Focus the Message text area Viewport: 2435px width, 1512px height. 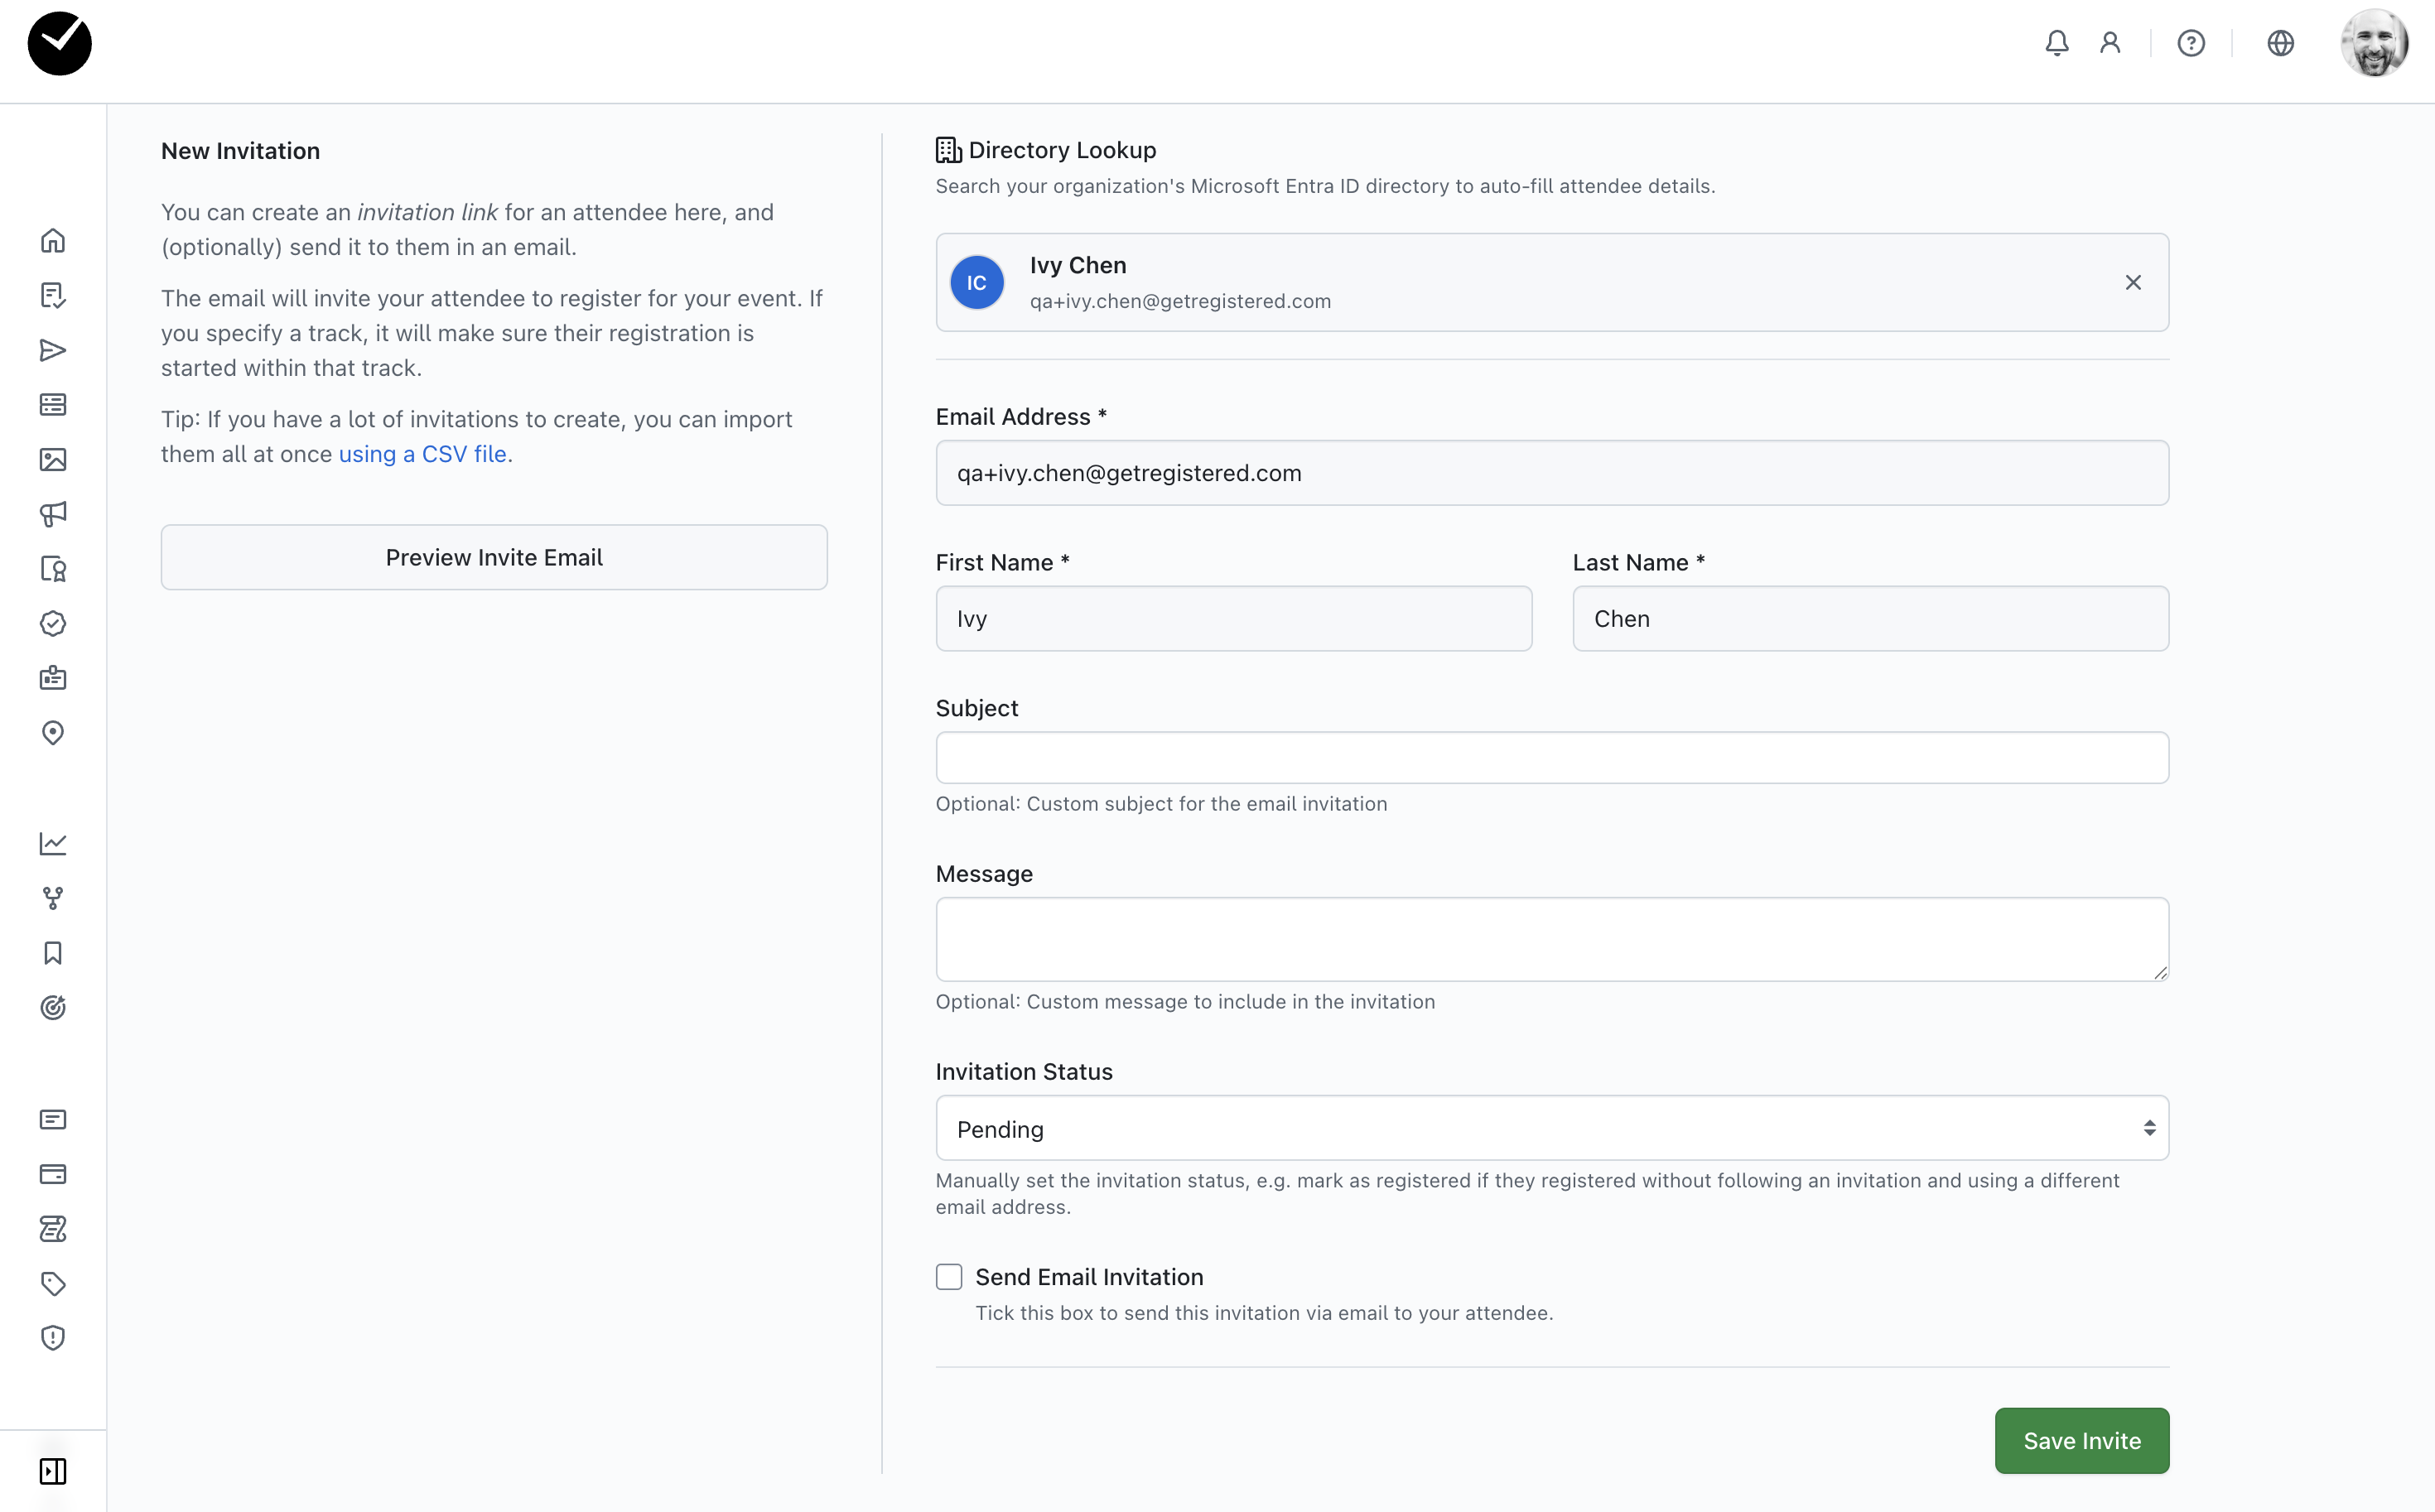pos(1551,938)
